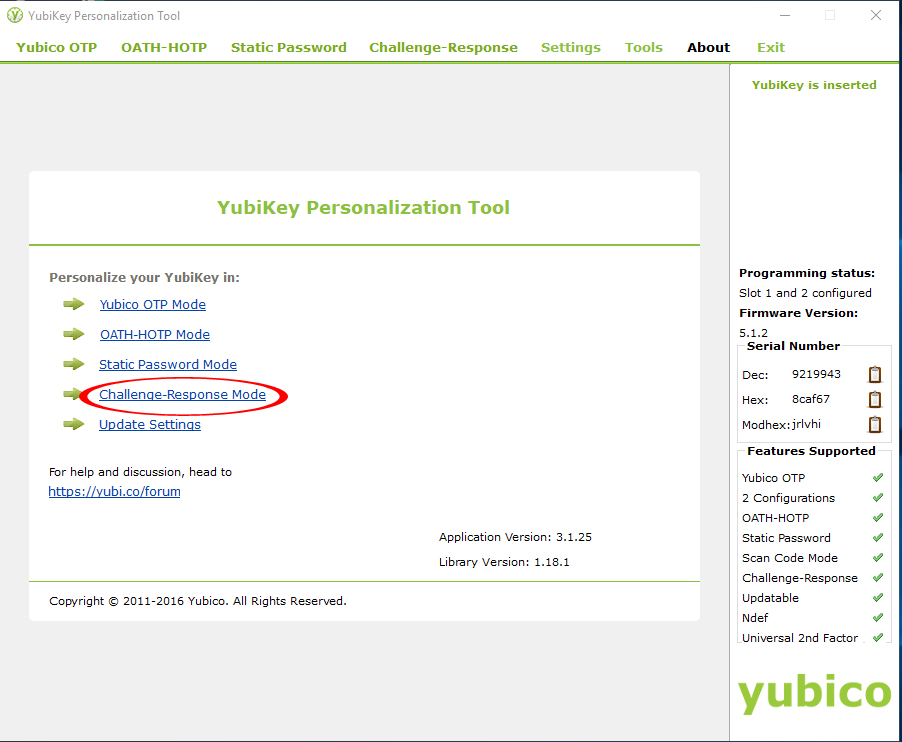Copy the decimal serial number to clipboard

point(874,374)
